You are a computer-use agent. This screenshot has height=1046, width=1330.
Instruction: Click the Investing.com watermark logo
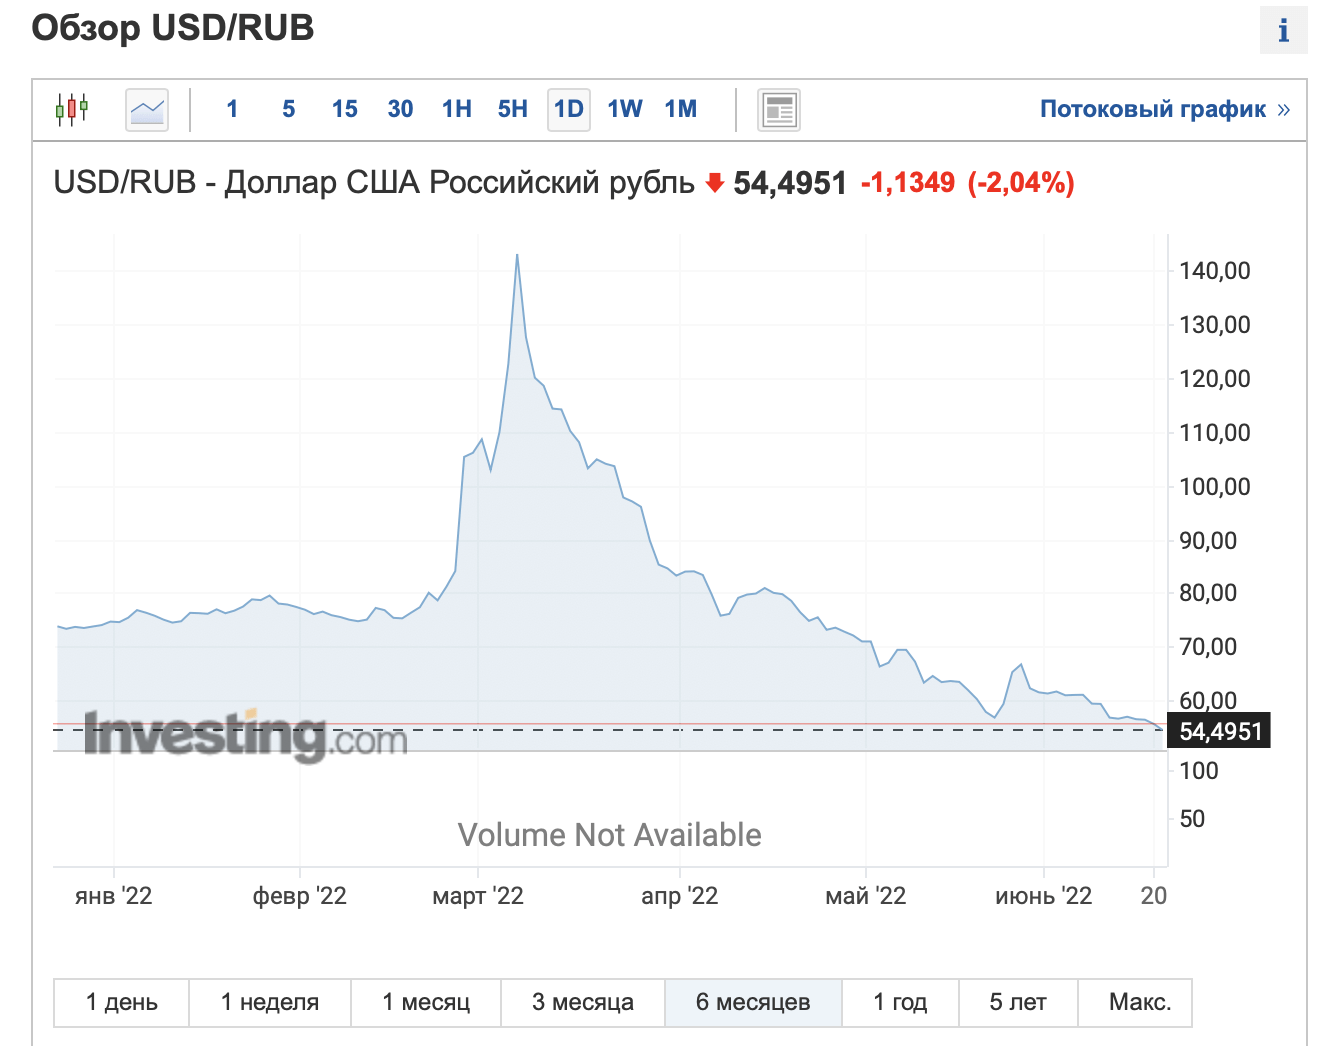pyautogui.click(x=245, y=736)
